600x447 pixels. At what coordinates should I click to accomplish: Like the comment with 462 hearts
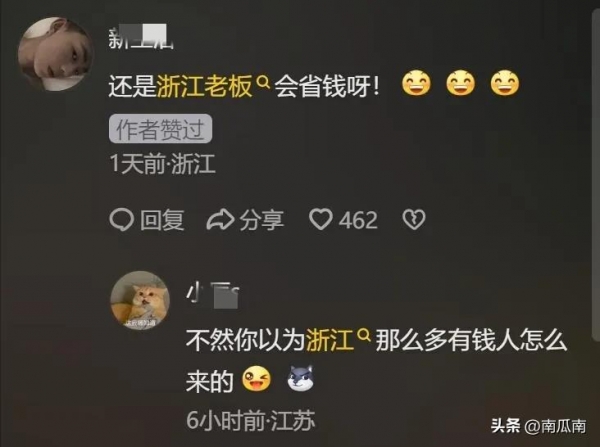pyautogui.click(x=321, y=220)
